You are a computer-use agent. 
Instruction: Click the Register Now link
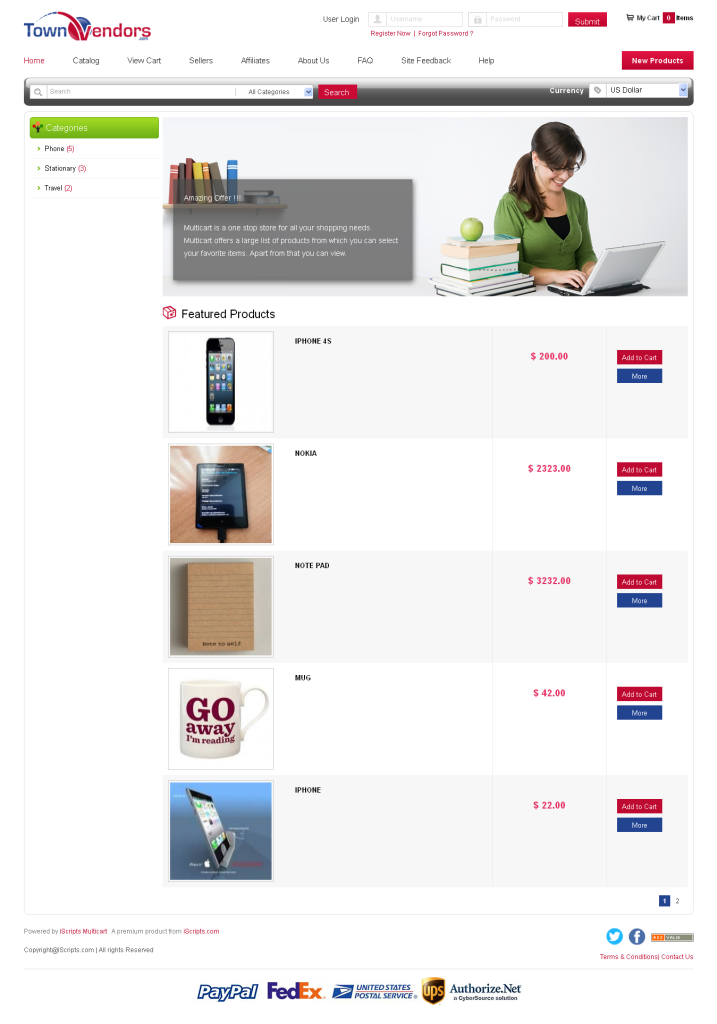(390, 33)
